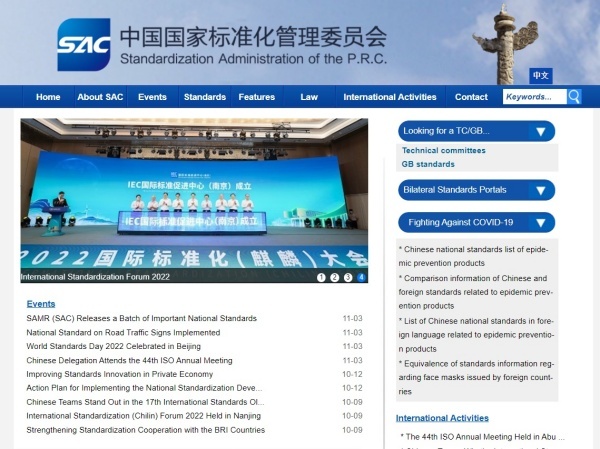
Task: Open the About SAC menu
Action: (100, 97)
